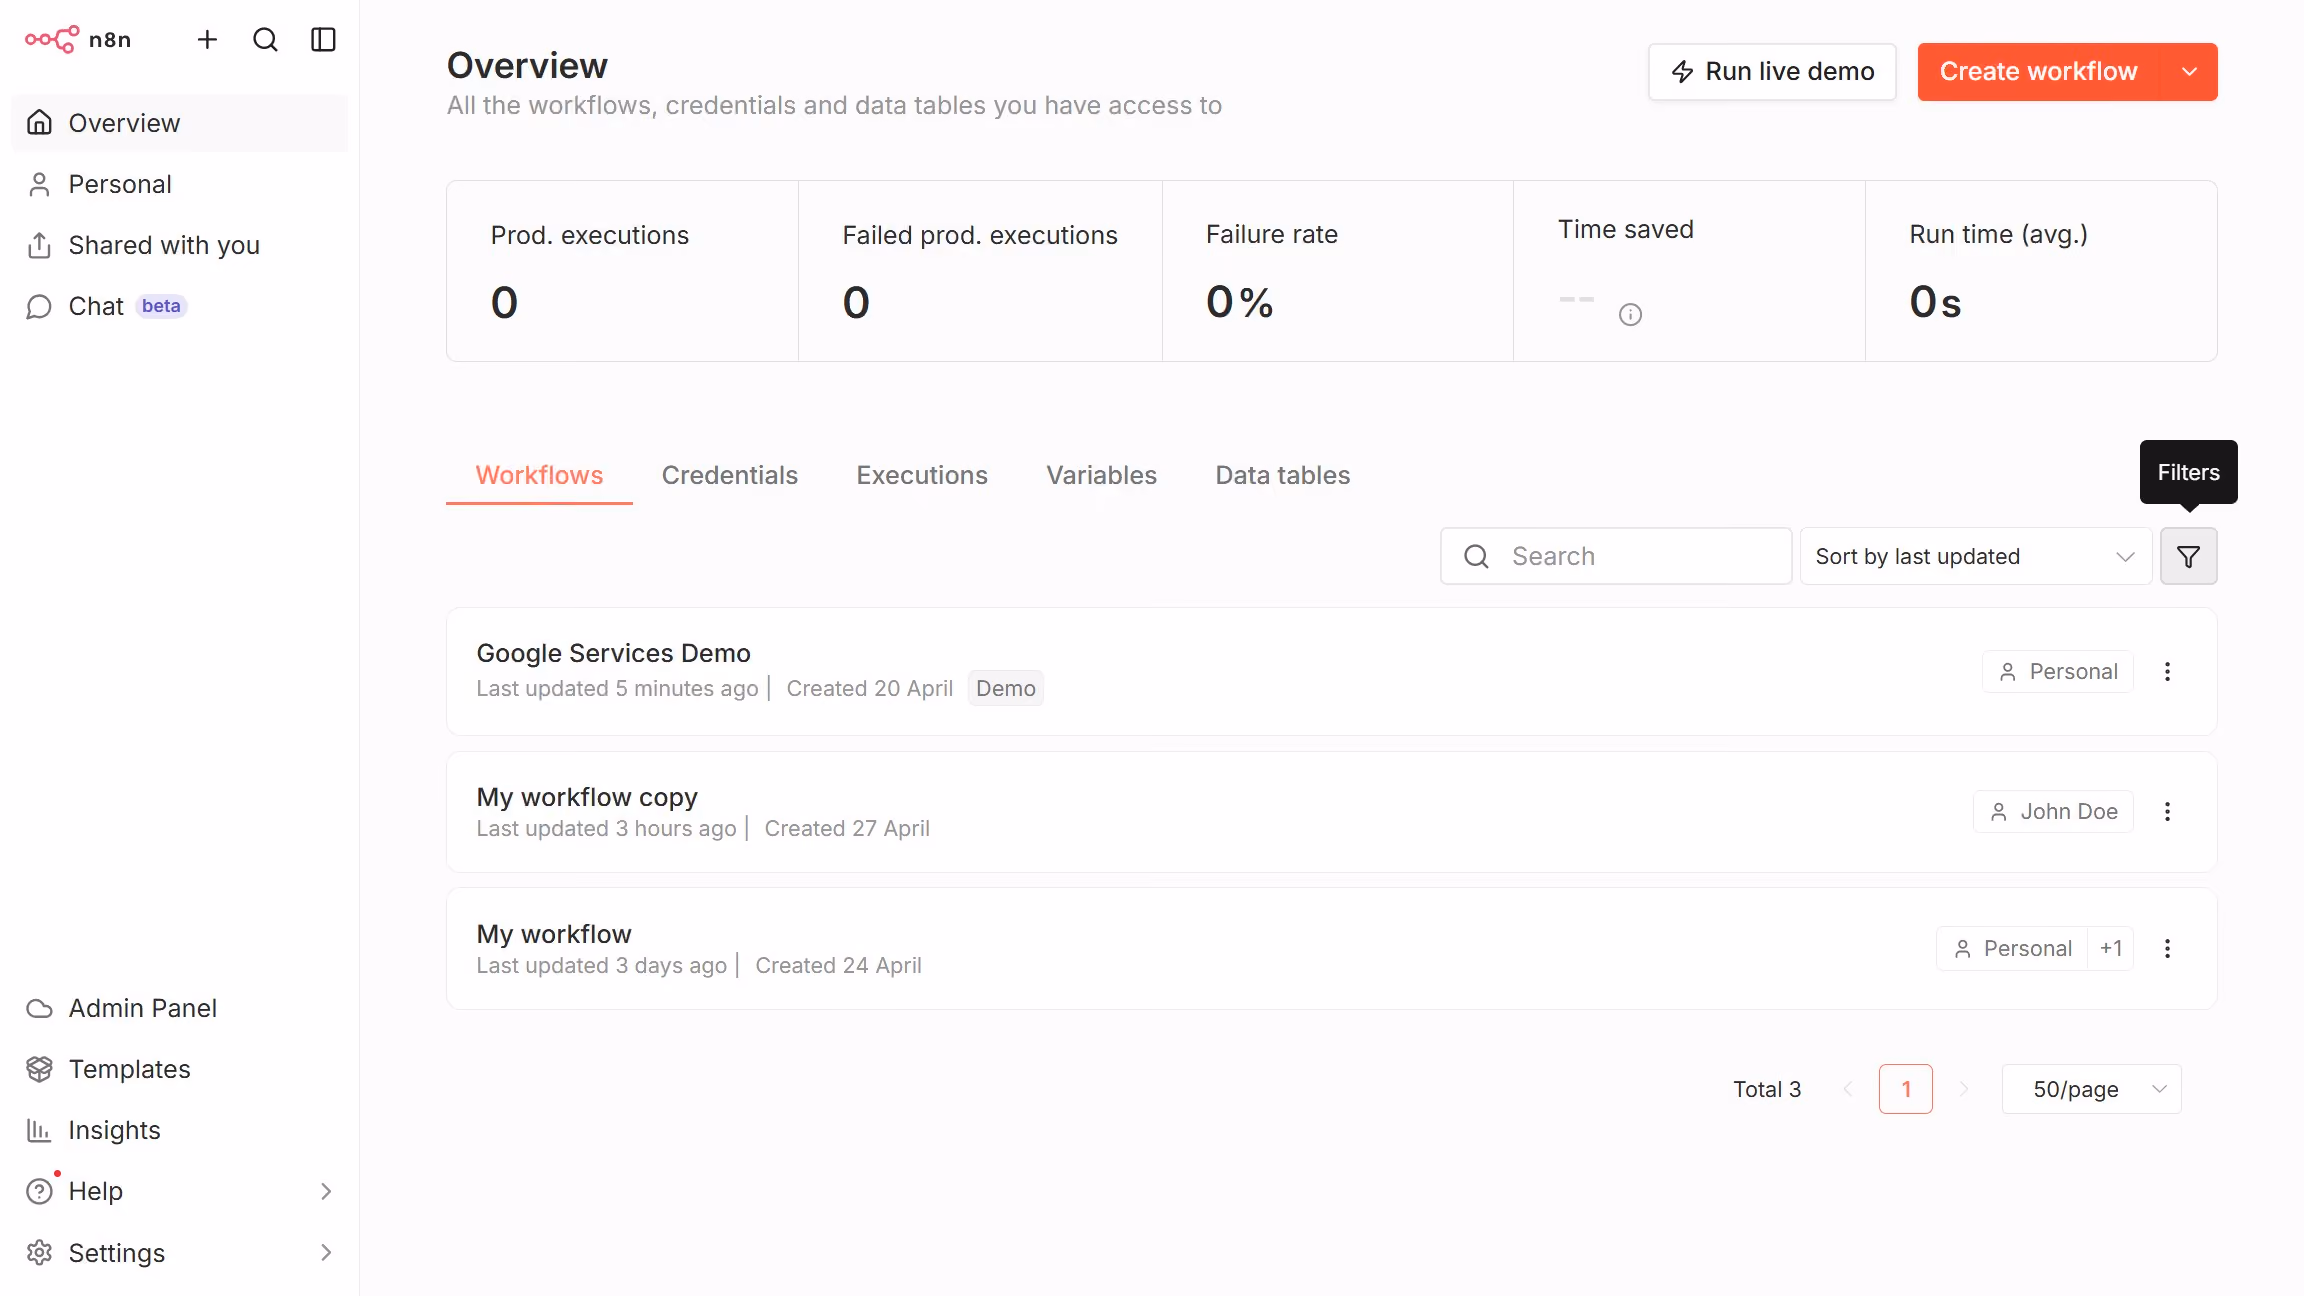Click the workflow Search field
The image size is (2304, 1296).
point(1616,556)
